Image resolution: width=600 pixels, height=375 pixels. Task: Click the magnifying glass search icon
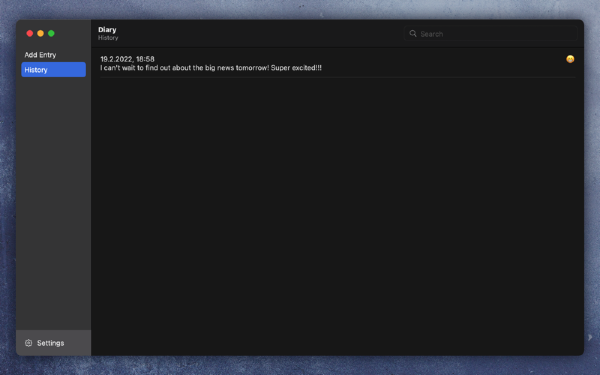point(413,34)
